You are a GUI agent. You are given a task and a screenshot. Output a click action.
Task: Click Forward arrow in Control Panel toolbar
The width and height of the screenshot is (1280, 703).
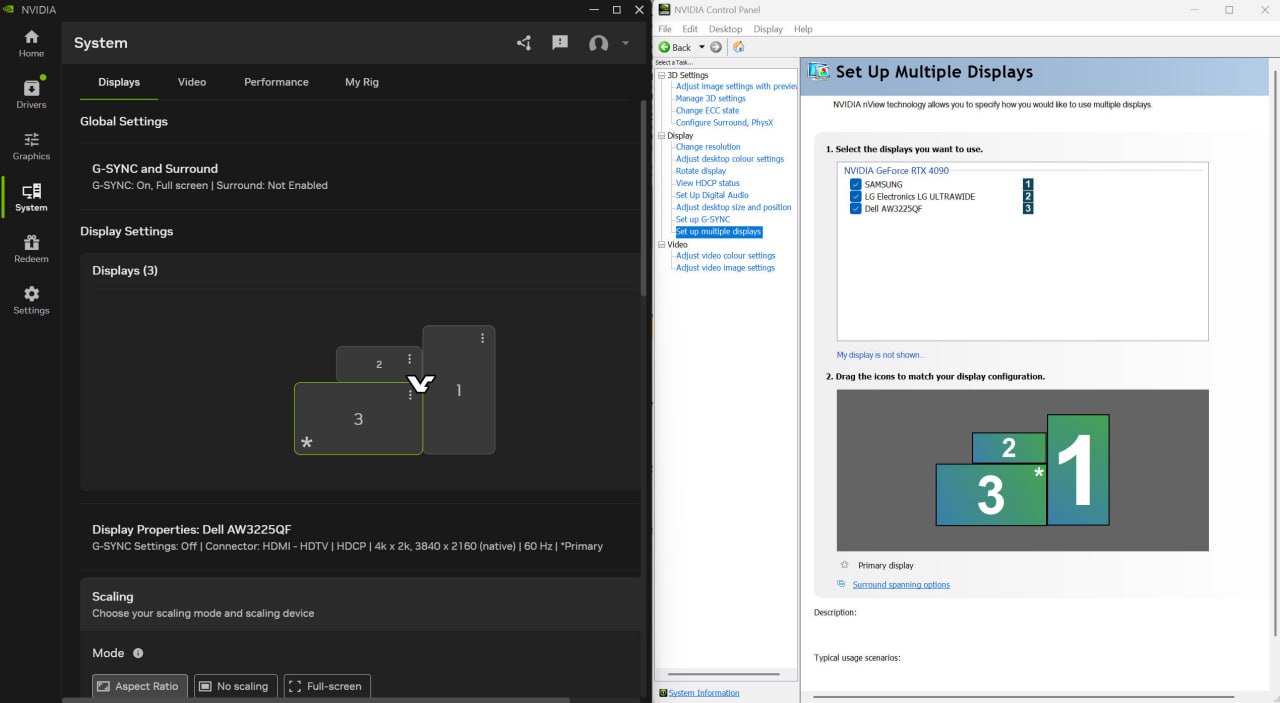[716, 47]
